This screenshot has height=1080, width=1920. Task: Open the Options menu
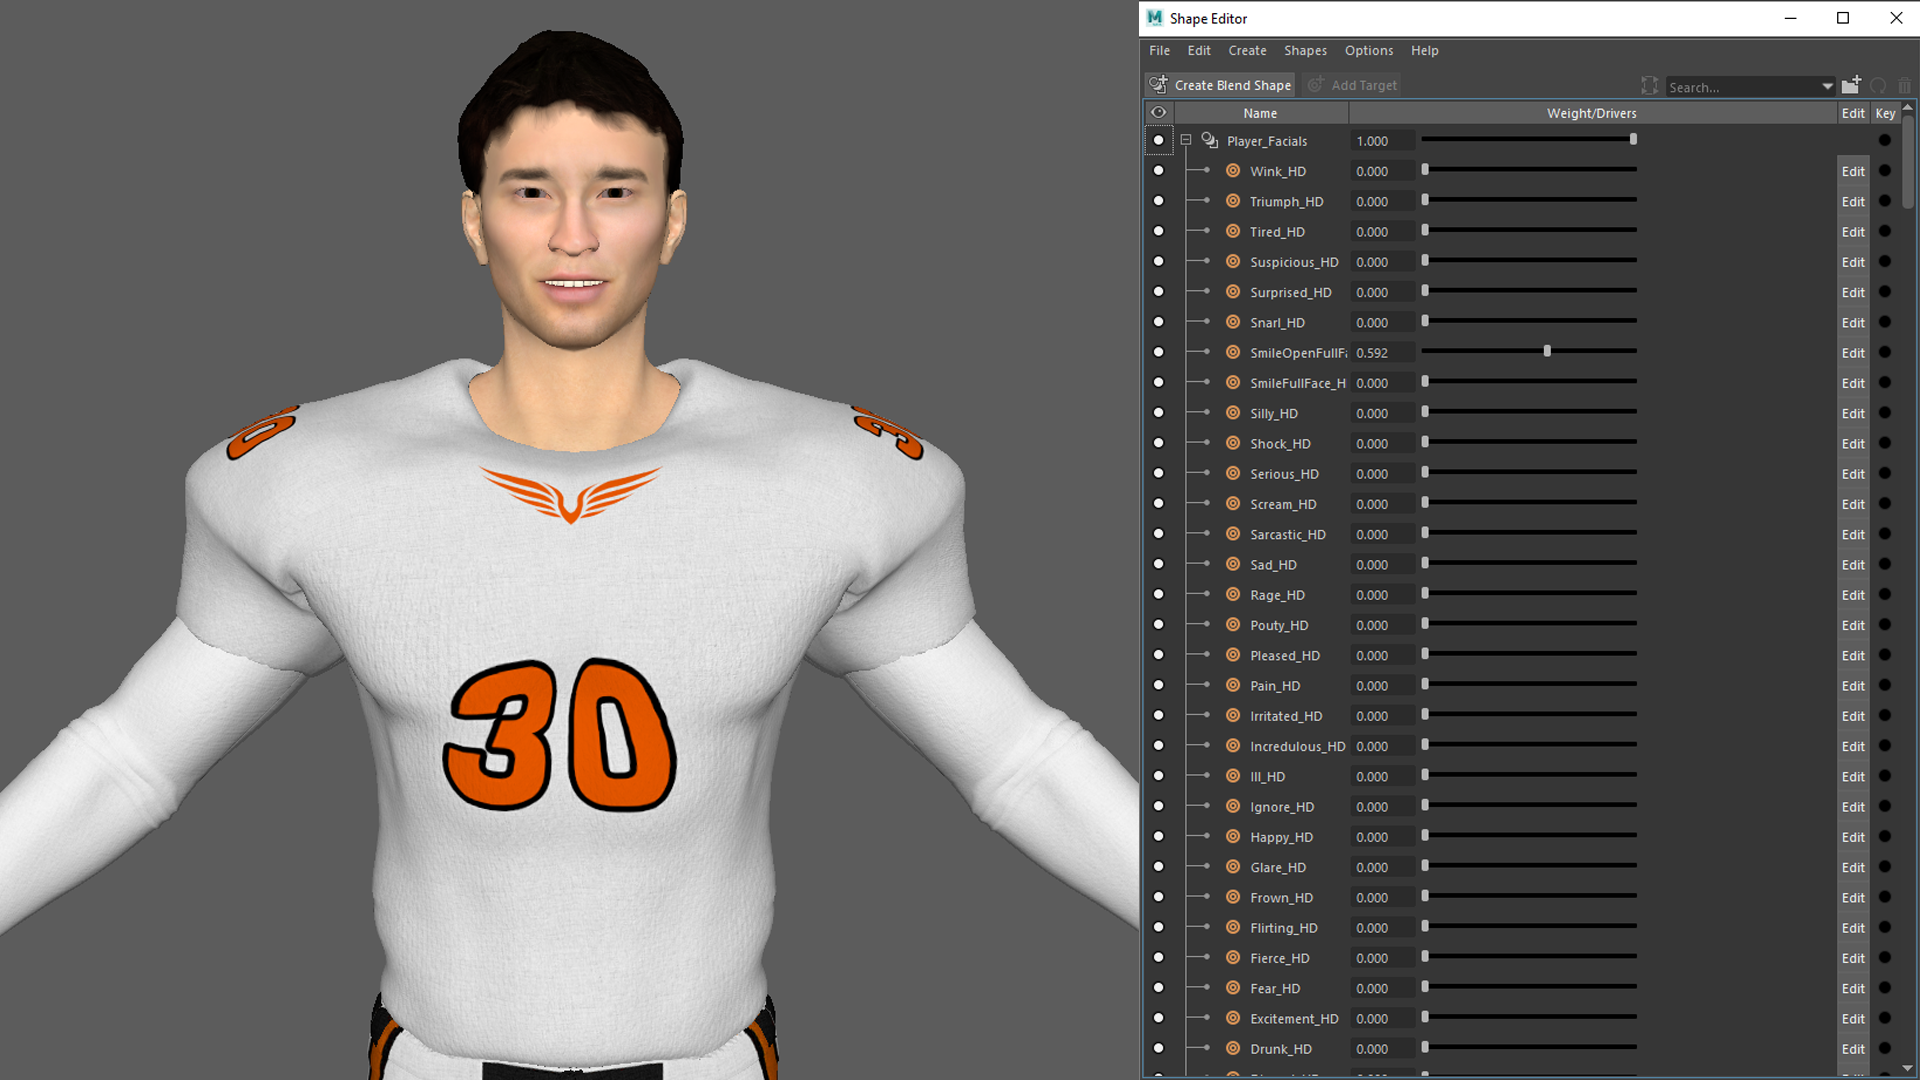click(1368, 51)
